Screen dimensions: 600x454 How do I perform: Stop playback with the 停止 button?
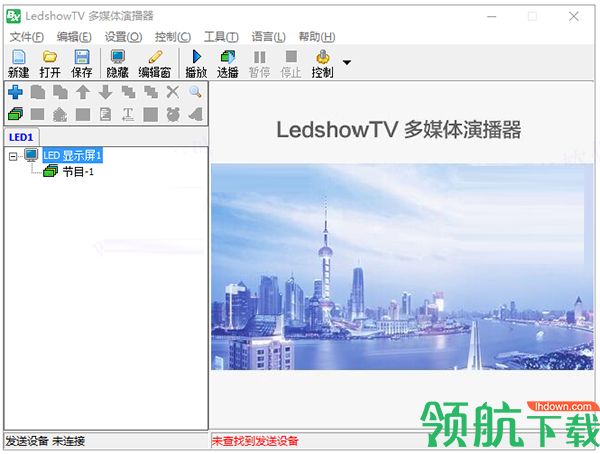point(291,64)
